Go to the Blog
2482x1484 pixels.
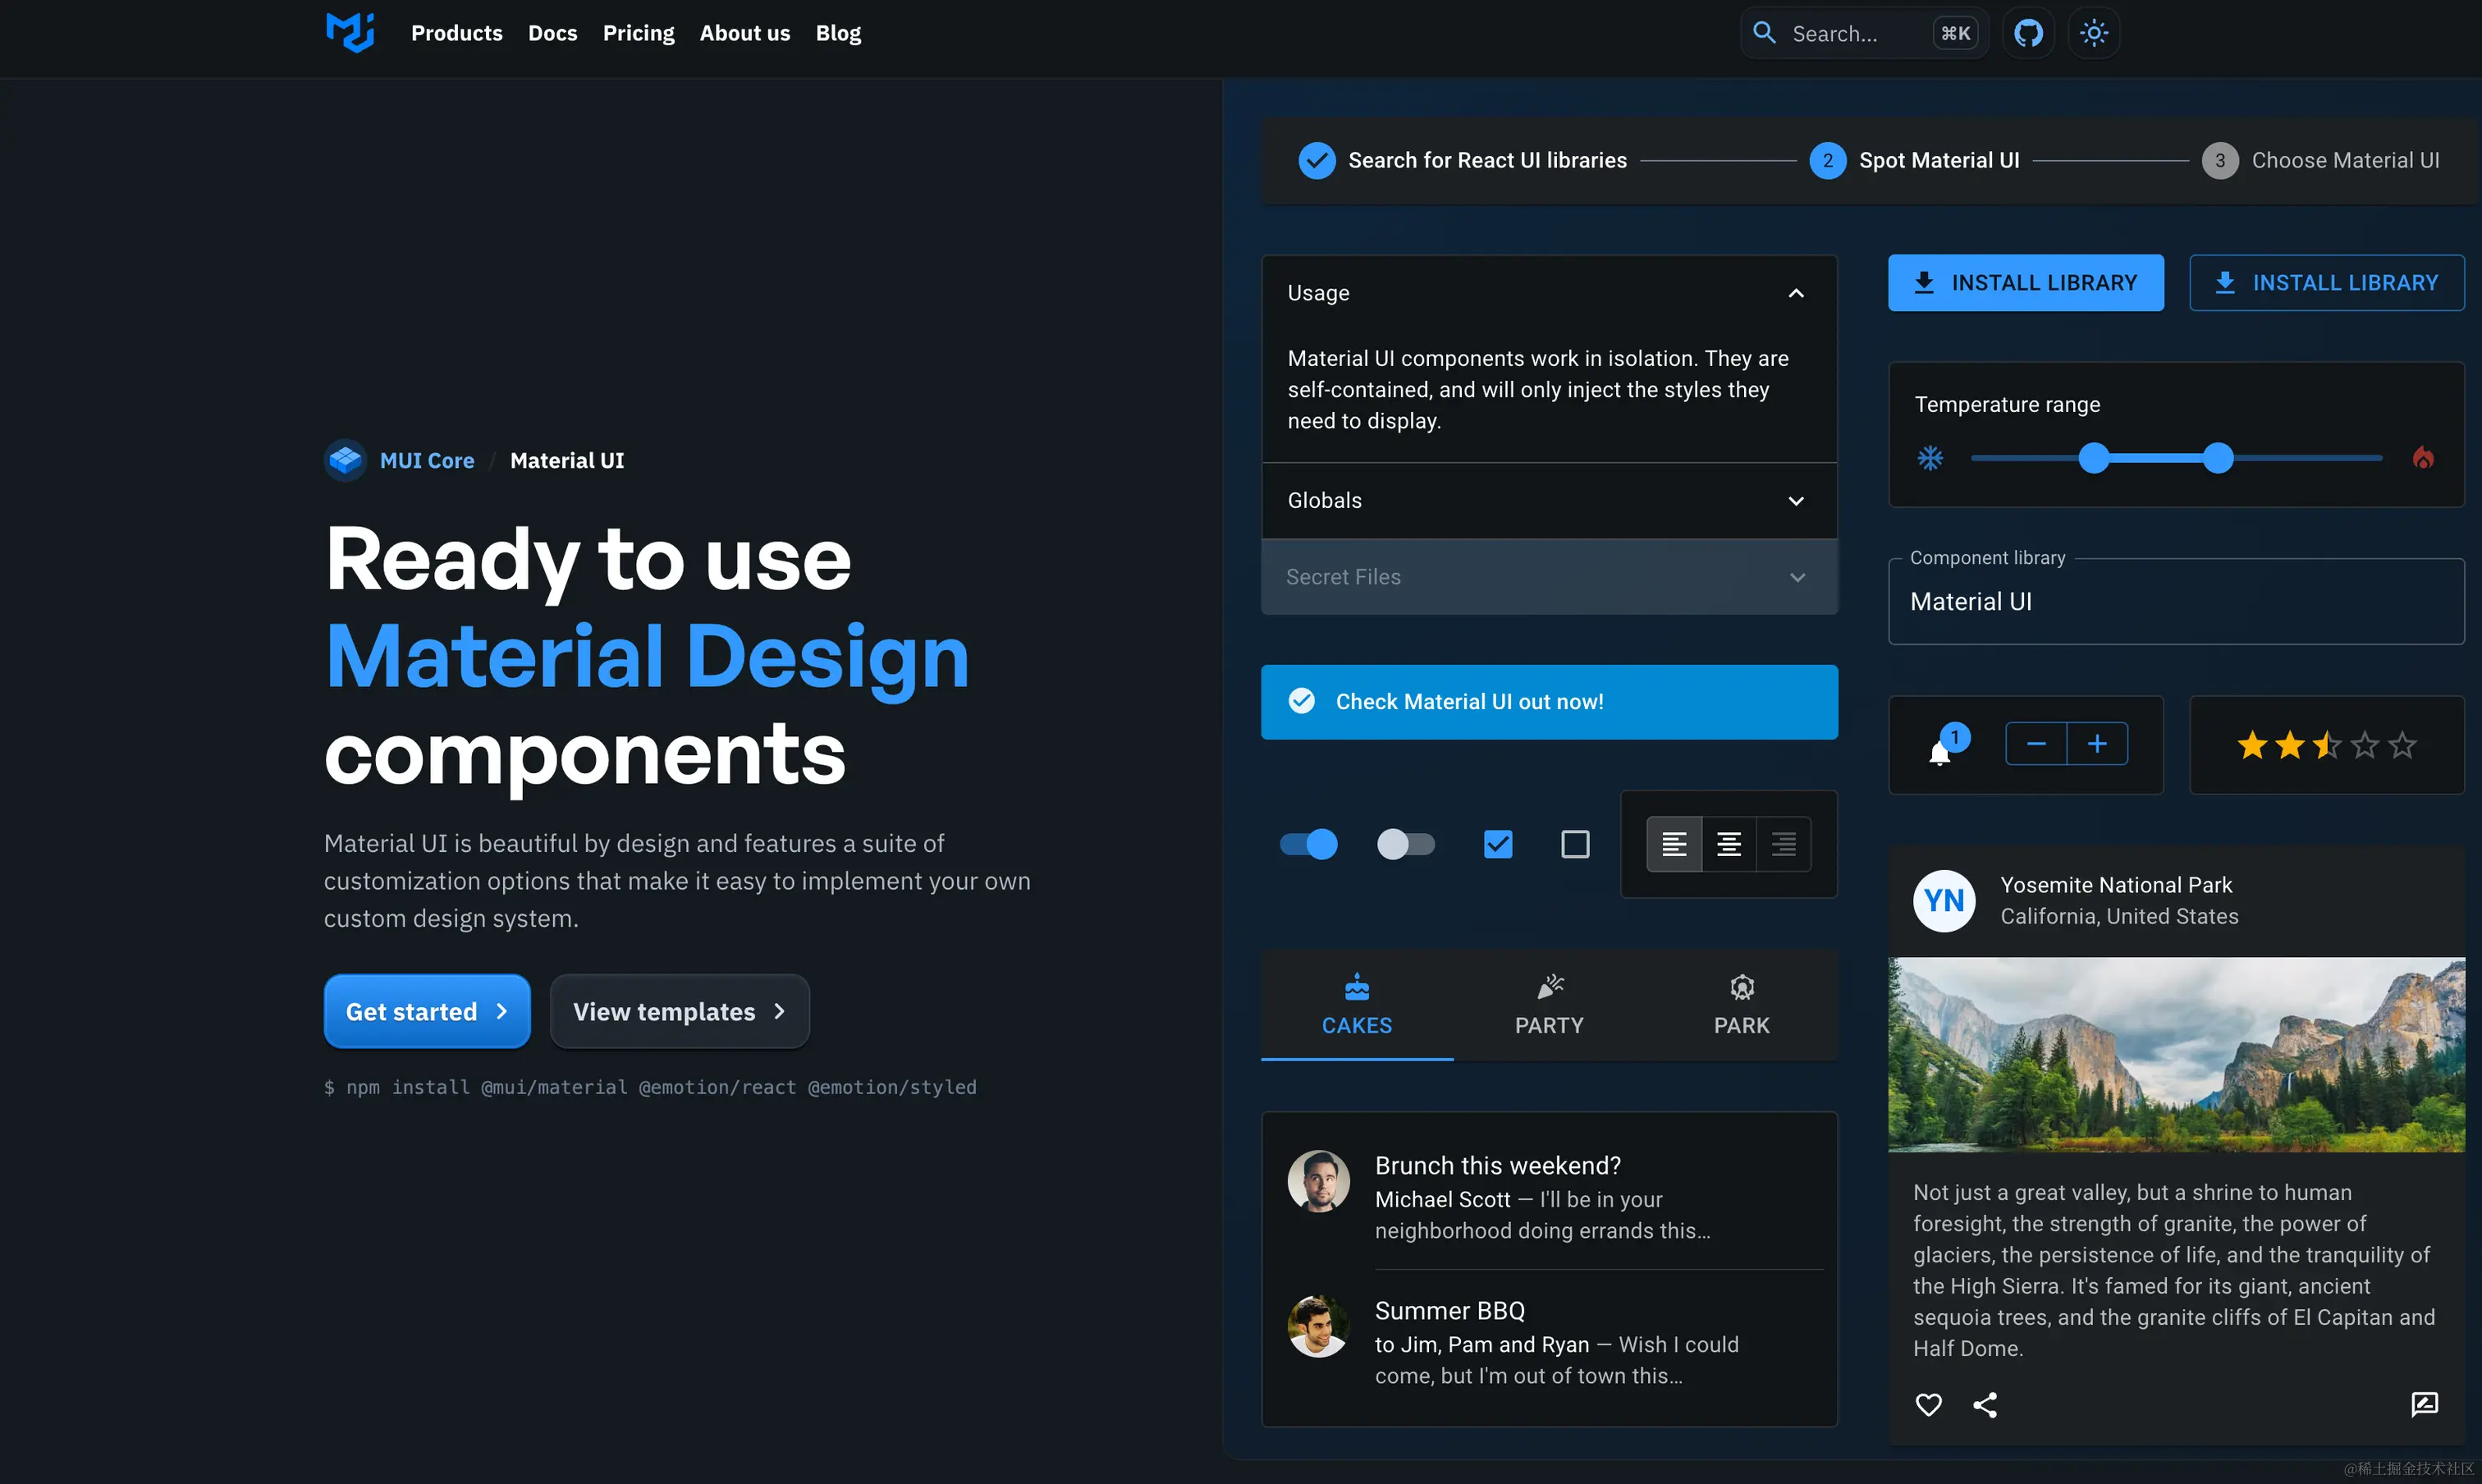(x=838, y=33)
